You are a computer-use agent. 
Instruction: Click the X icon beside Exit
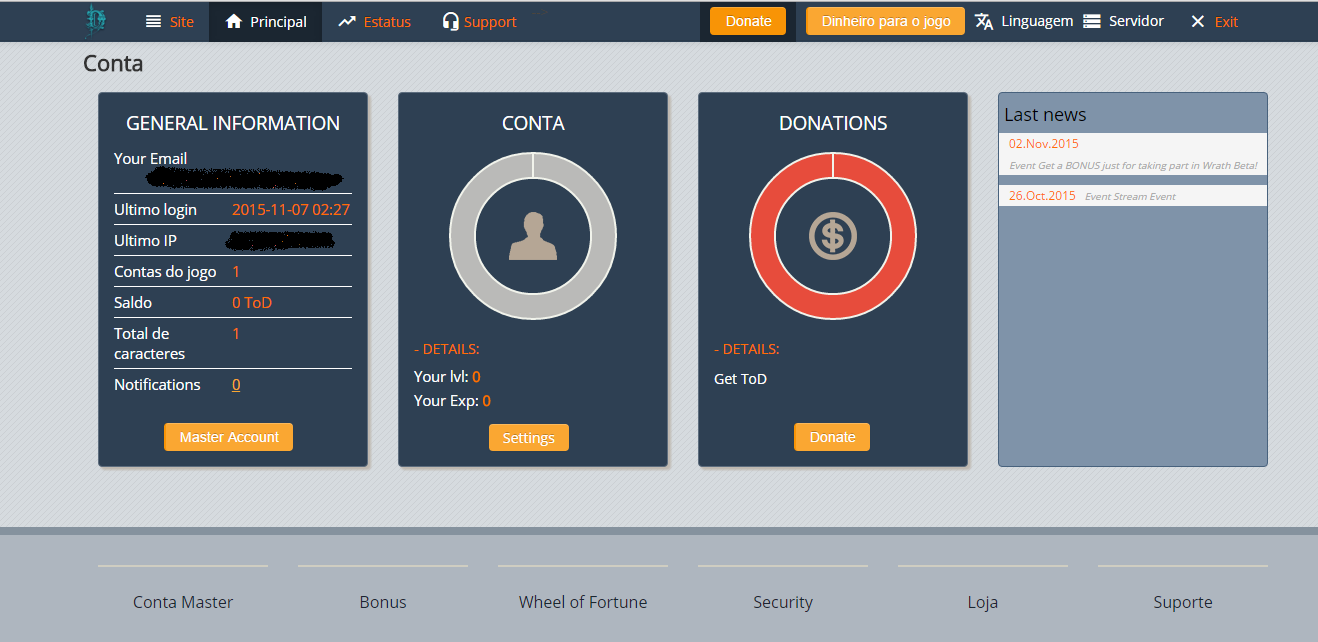(1197, 21)
